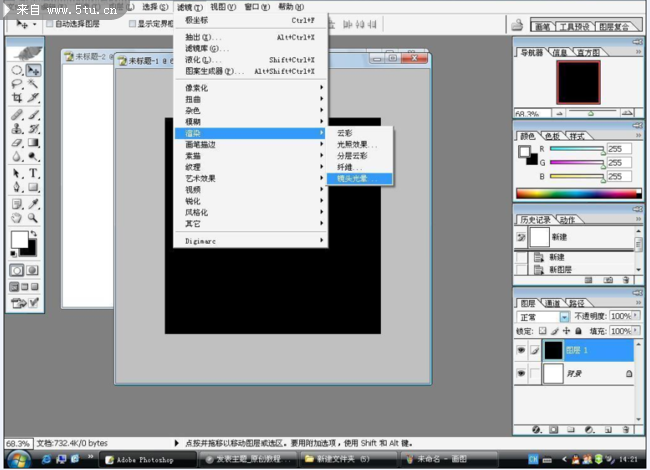The image size is (650, 470).
Task: Expand the 不透明度 opacity arrow
Action: [x=635, y=317]
